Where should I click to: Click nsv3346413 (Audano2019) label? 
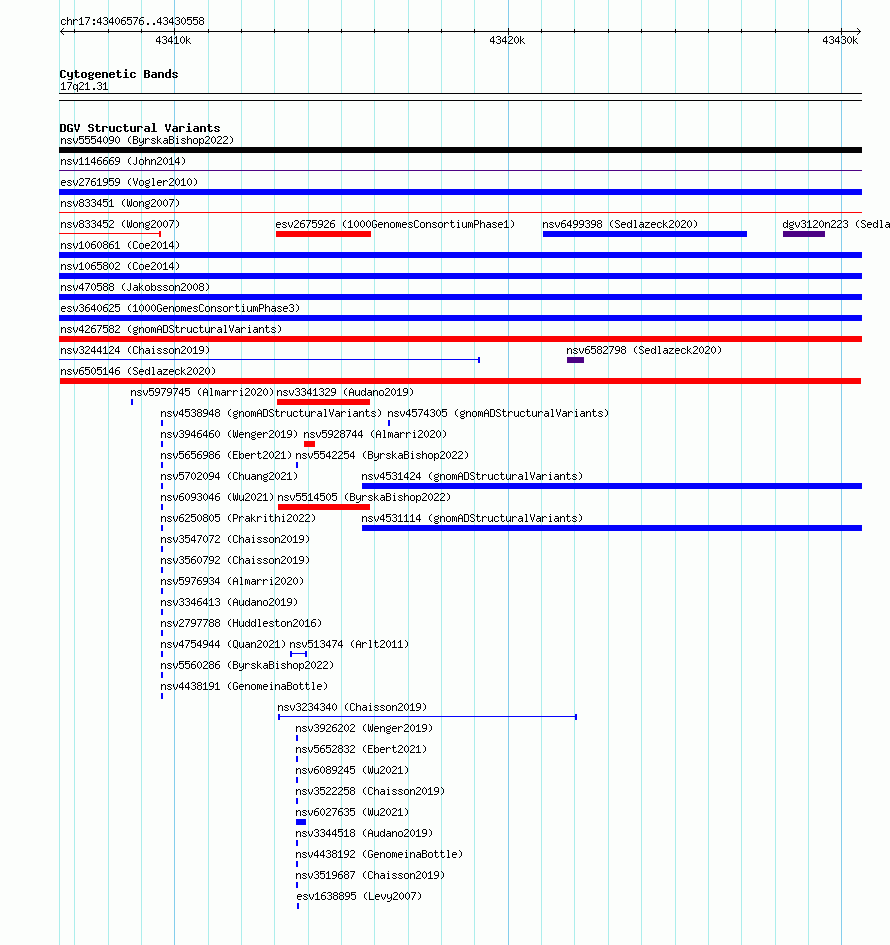tap(229, 603)
